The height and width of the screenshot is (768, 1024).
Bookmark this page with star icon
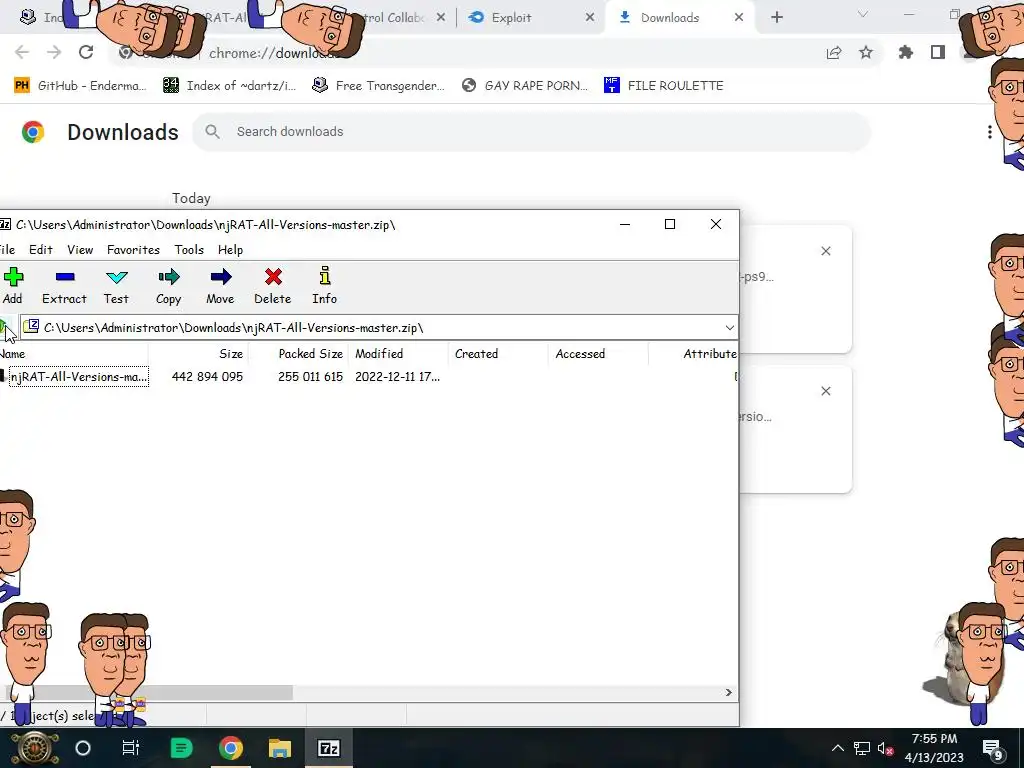click(866, 52)
